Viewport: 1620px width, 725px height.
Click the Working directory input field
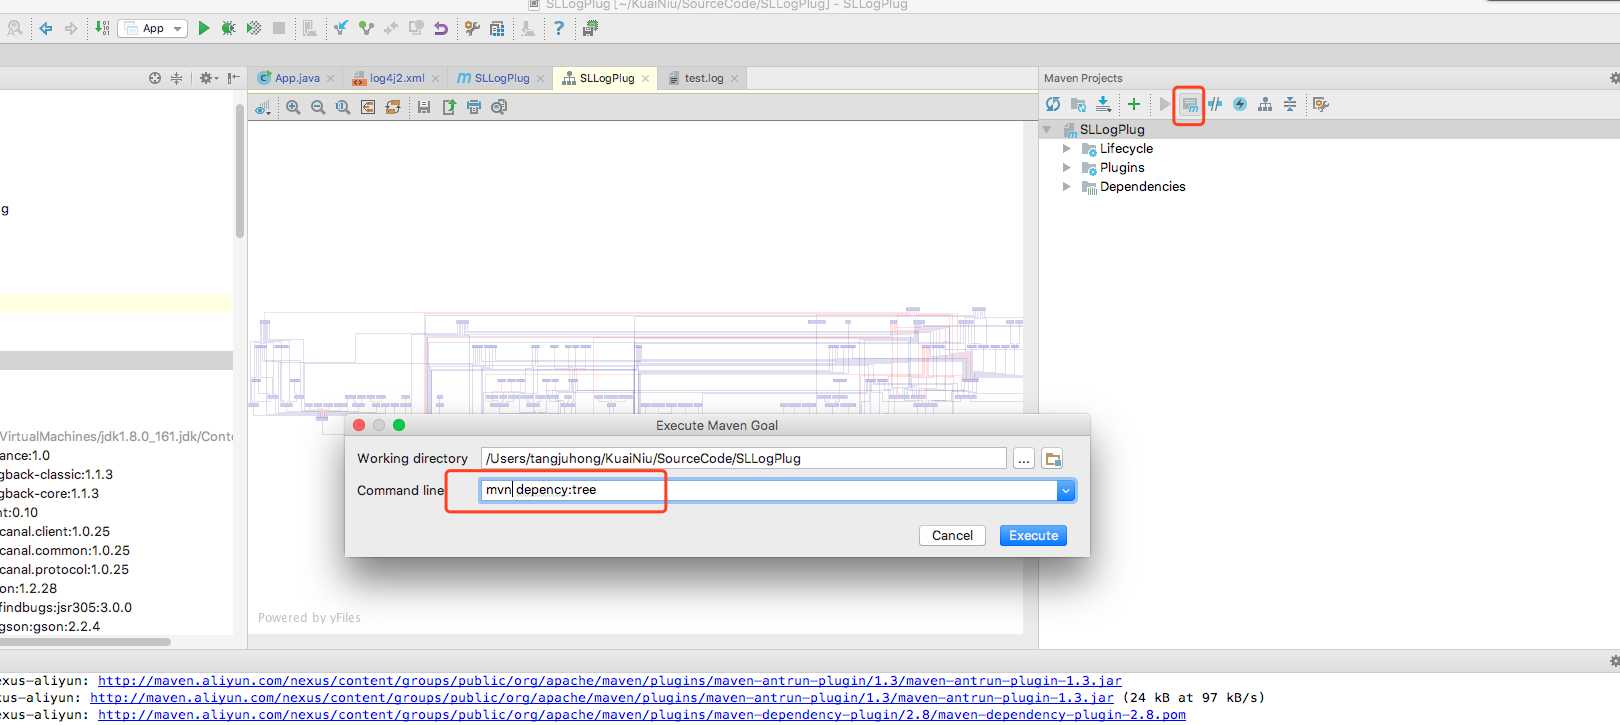coord(743,458)
